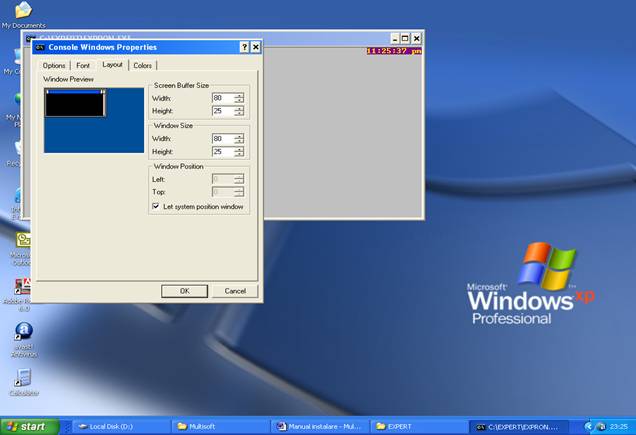Click the system tray notification icon
Image resolution: width=636 pixels, height=435 pixels.
pyautogui.click(x=601, y=426)
